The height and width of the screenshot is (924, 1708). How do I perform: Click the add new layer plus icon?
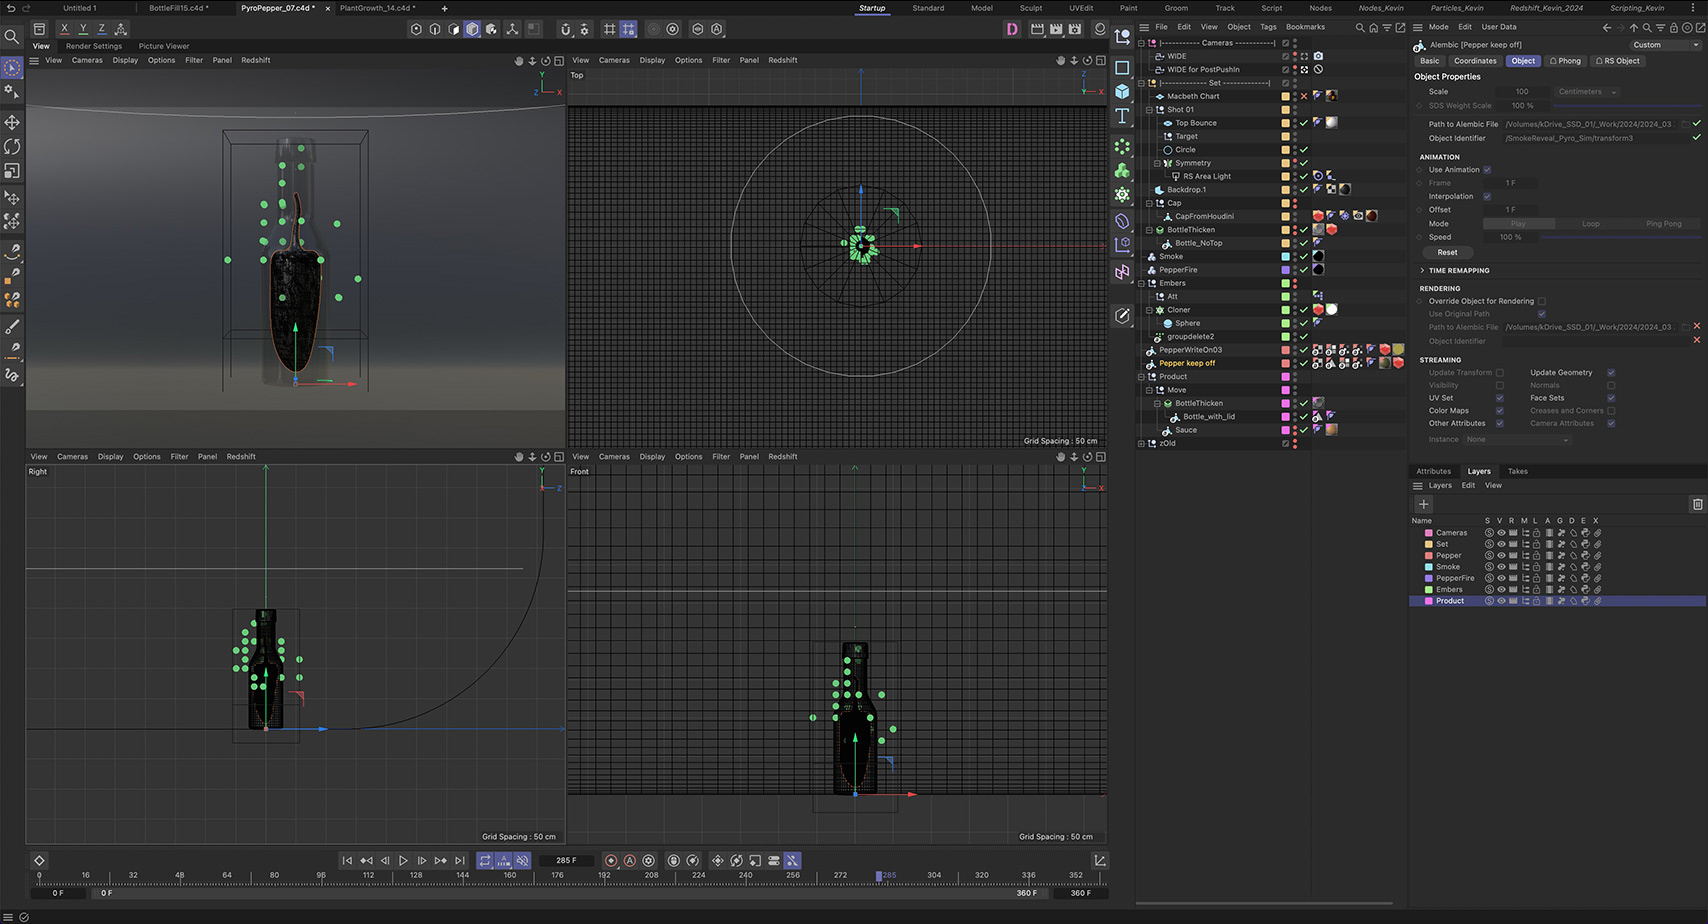[1423, 504]
